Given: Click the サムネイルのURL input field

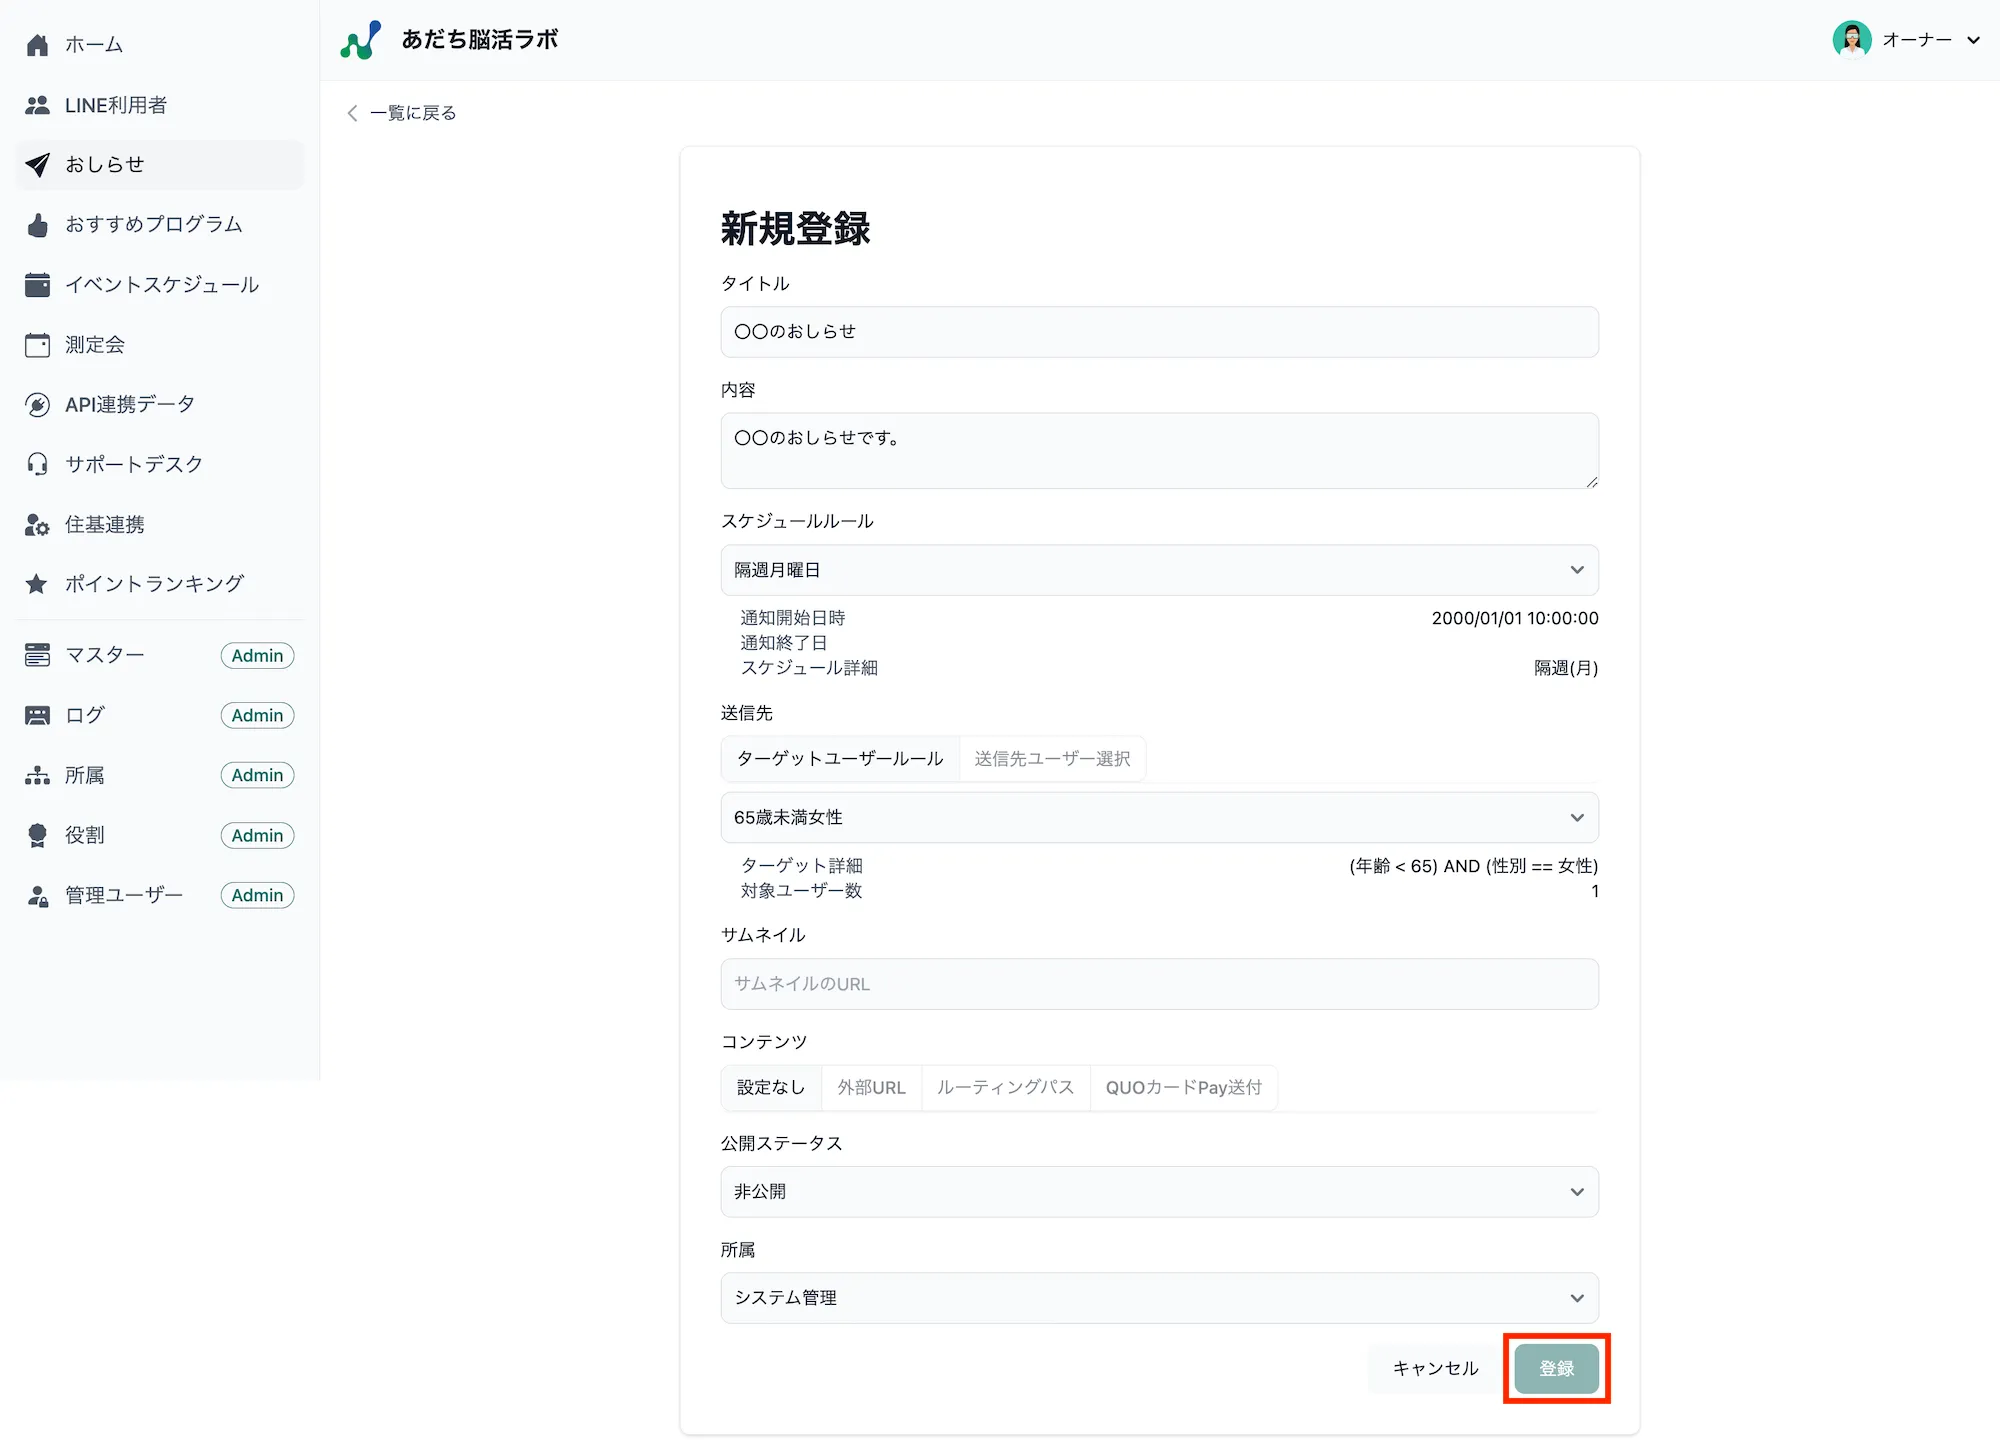Looking at the screenshot, I should (1159, 984).
